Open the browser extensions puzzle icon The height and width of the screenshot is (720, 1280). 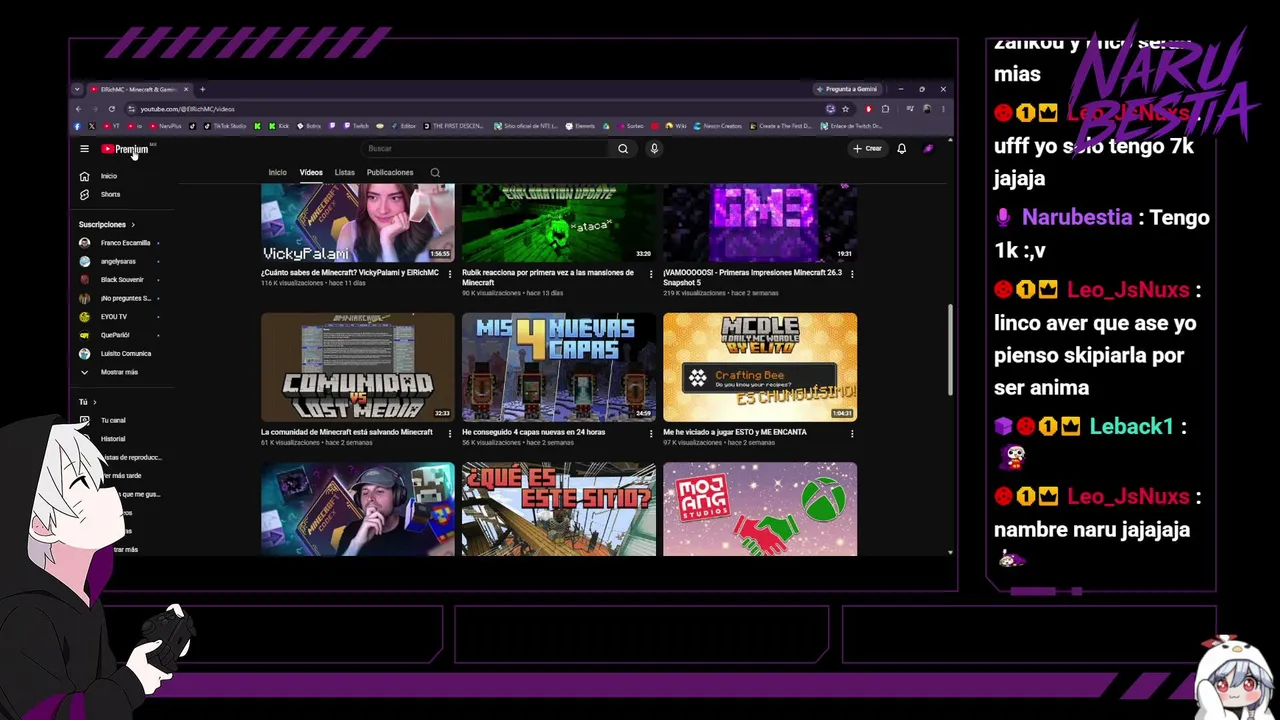885,109
